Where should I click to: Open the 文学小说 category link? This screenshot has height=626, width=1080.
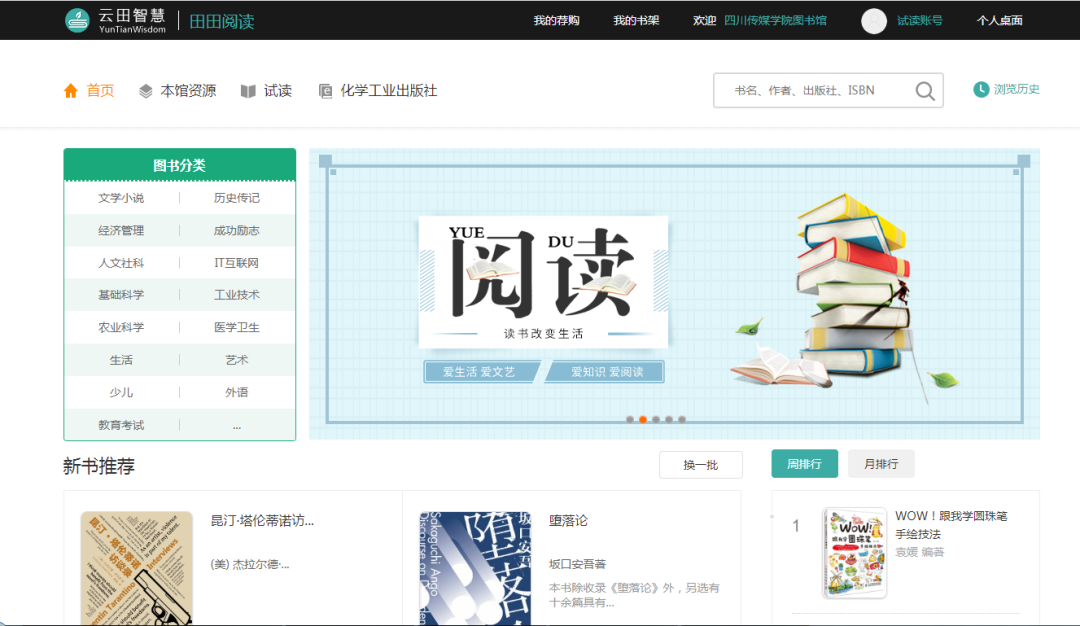coord(121,198)
